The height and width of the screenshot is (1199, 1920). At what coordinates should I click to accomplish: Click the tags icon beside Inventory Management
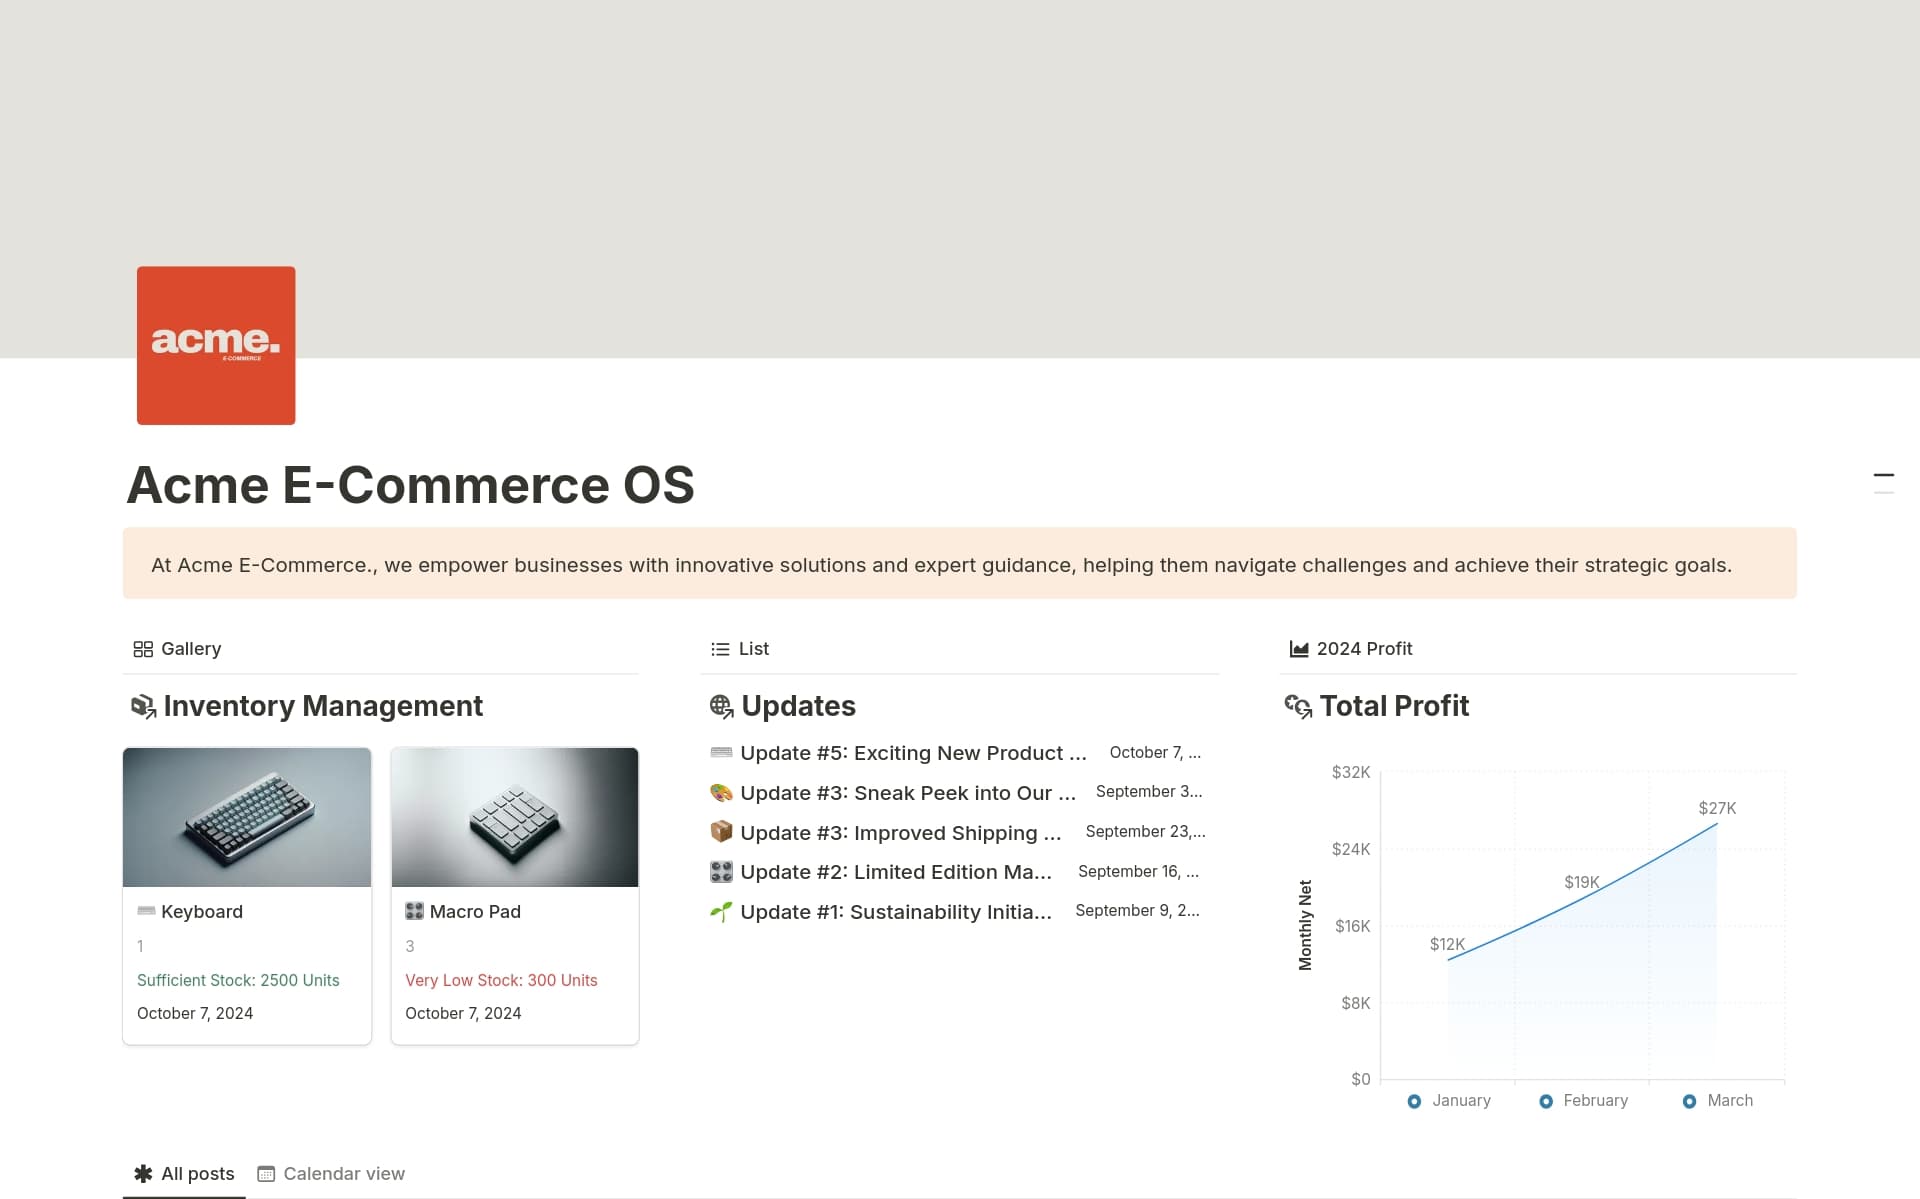(x=143, y=705)
